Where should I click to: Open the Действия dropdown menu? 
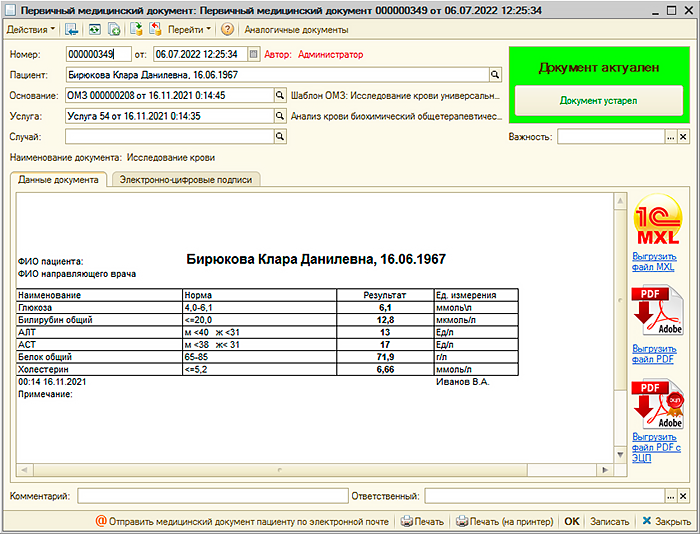click(31, 30)
